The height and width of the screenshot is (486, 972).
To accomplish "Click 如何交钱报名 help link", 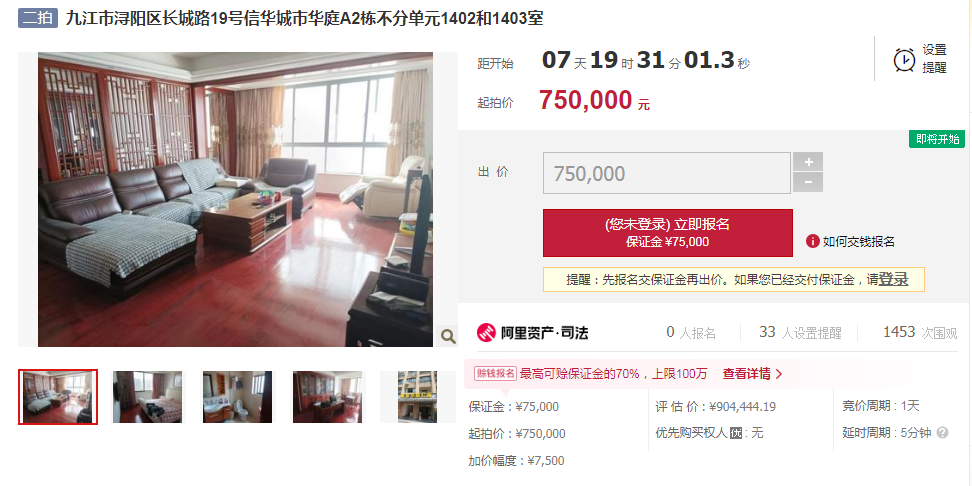I will 859,242.
